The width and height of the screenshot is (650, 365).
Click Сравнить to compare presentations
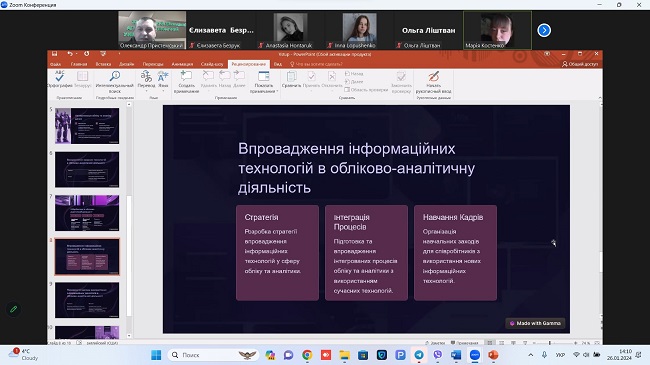tap(291, 79)
